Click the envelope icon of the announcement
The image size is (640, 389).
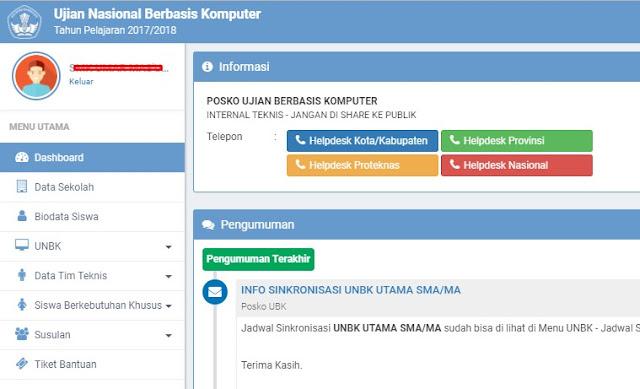tap(215, 292)
